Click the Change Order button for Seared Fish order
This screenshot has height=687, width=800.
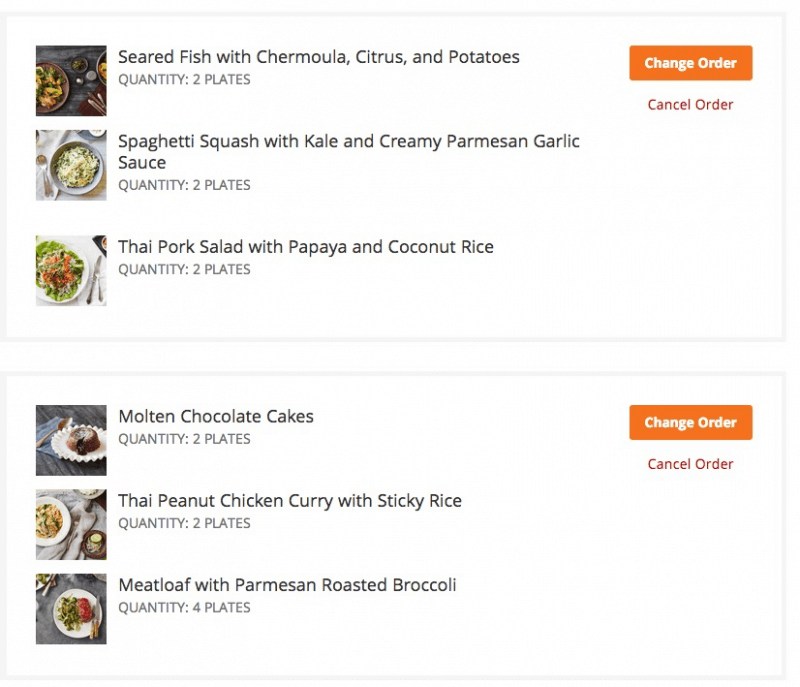tap(690, 63)
